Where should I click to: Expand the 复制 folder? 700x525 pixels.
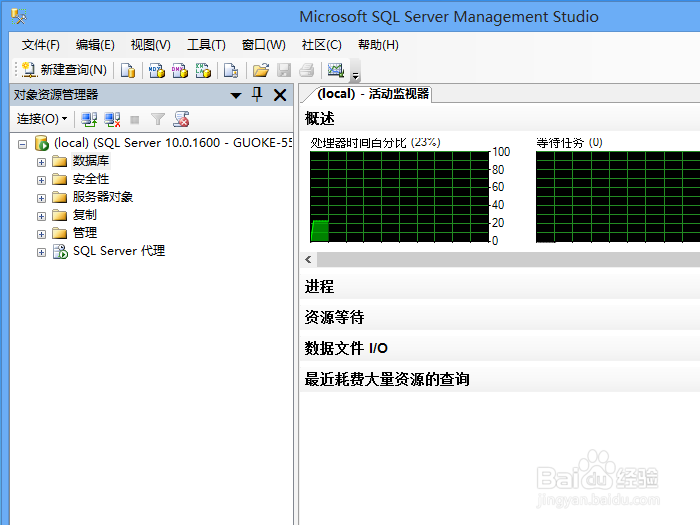pyautogui.click(x=41, y=216)
